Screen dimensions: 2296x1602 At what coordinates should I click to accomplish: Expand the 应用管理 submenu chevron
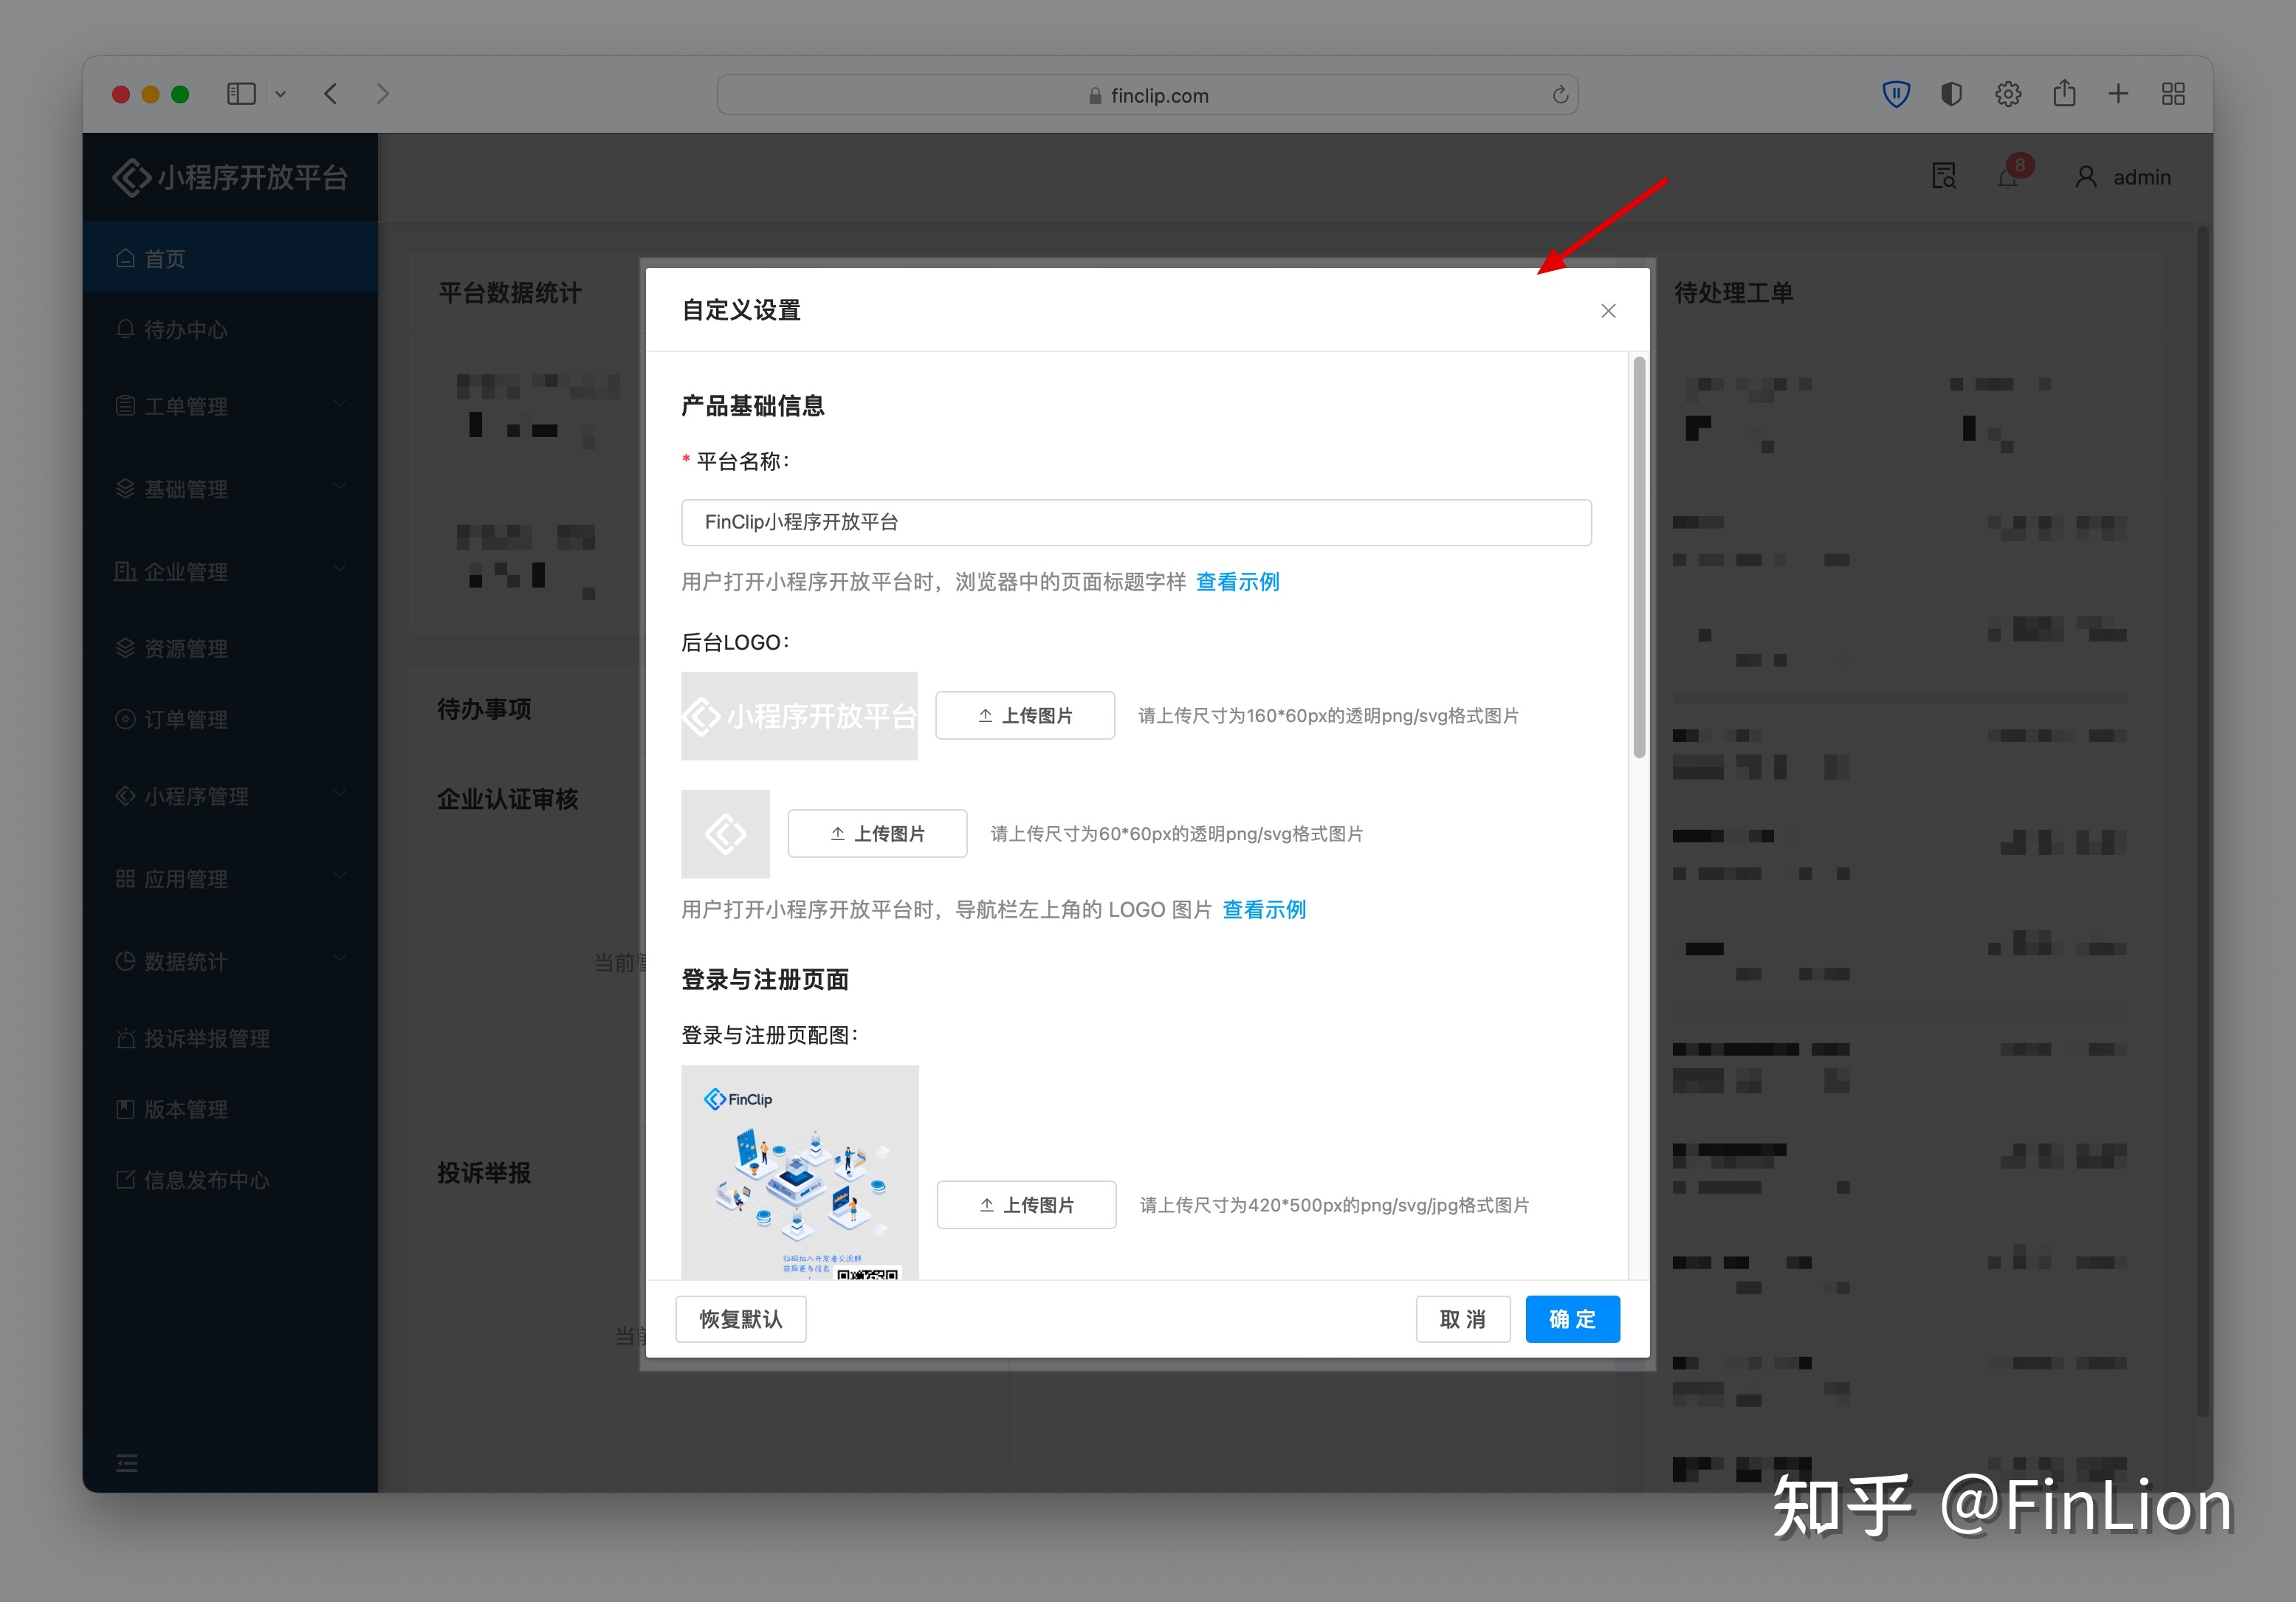(x=340, y=876)
